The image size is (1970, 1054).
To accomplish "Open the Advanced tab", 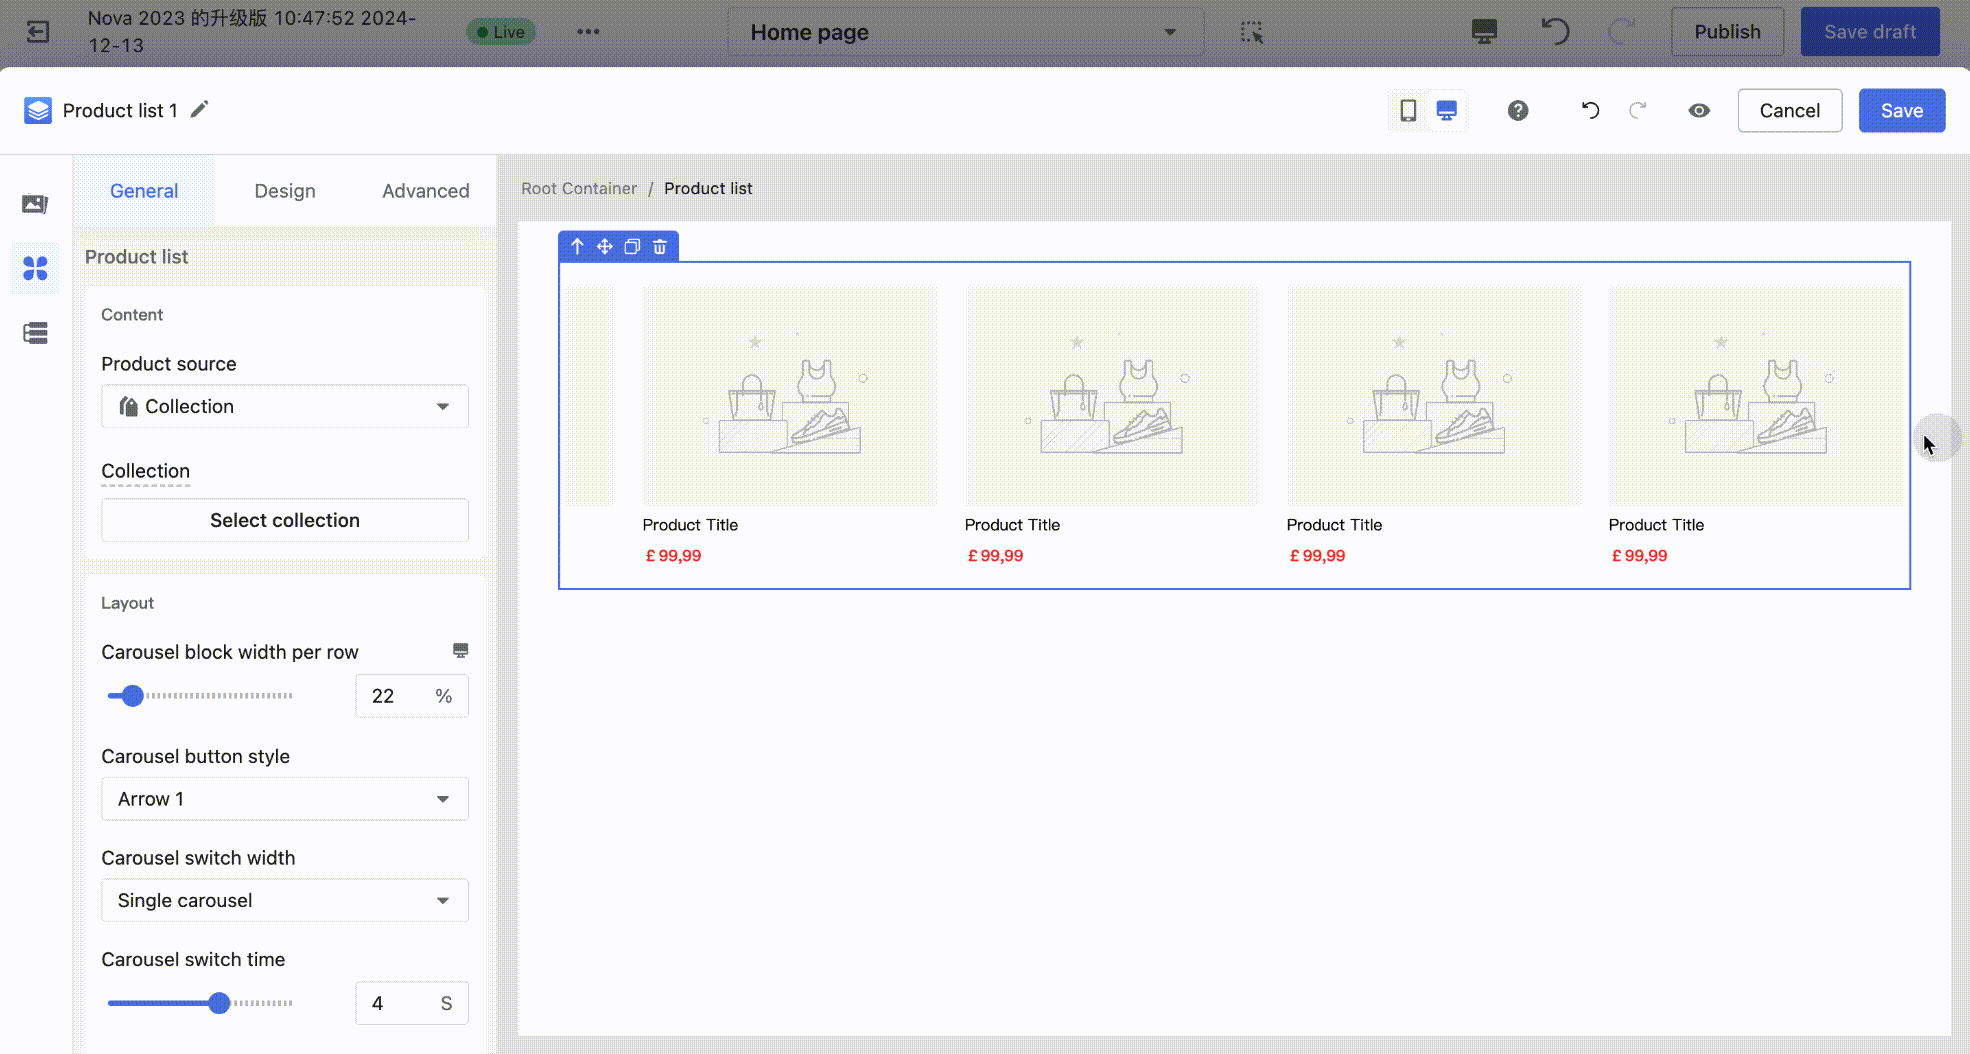I will point(425,191).
